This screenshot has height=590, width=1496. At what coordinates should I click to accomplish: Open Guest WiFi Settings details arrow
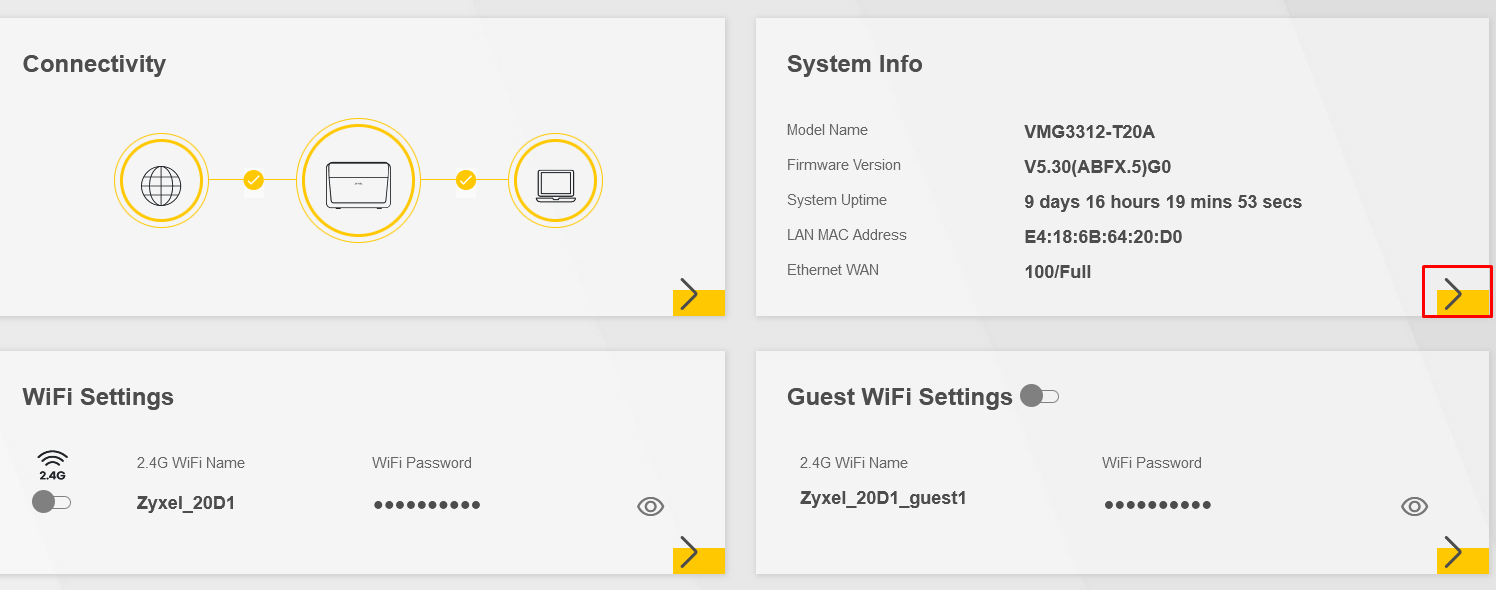(x=1462, y=553)
